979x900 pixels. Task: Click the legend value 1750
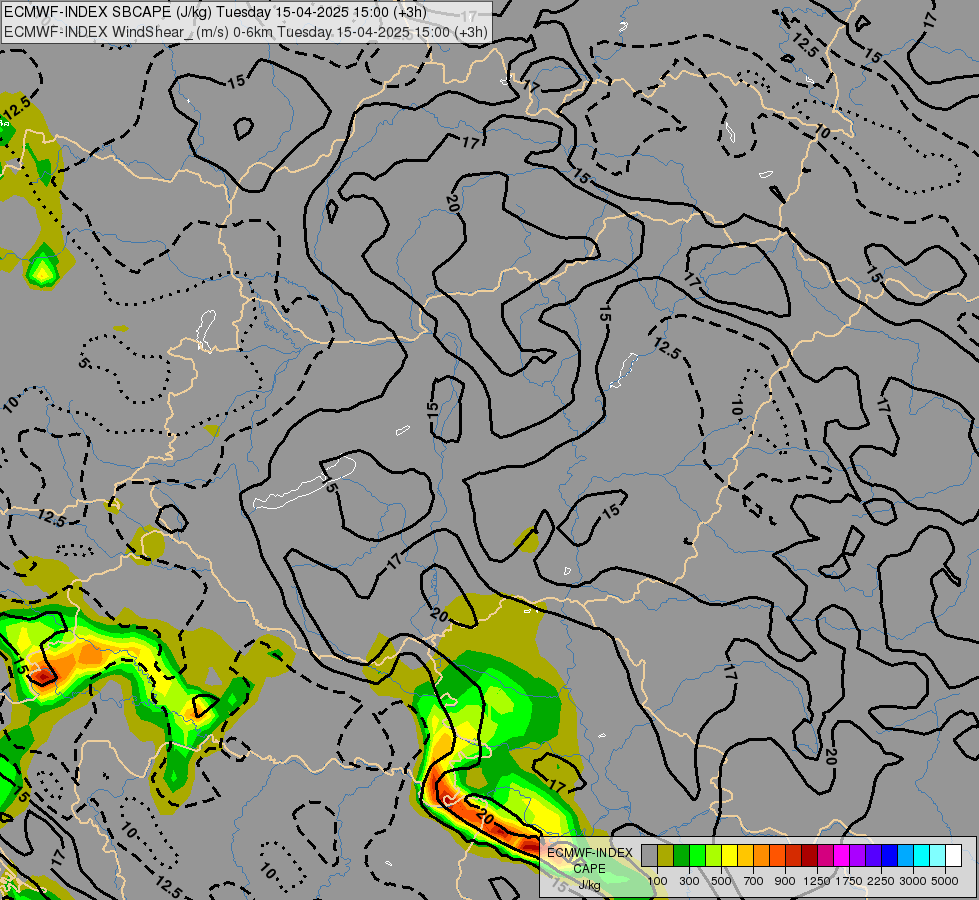pos(849,881)
